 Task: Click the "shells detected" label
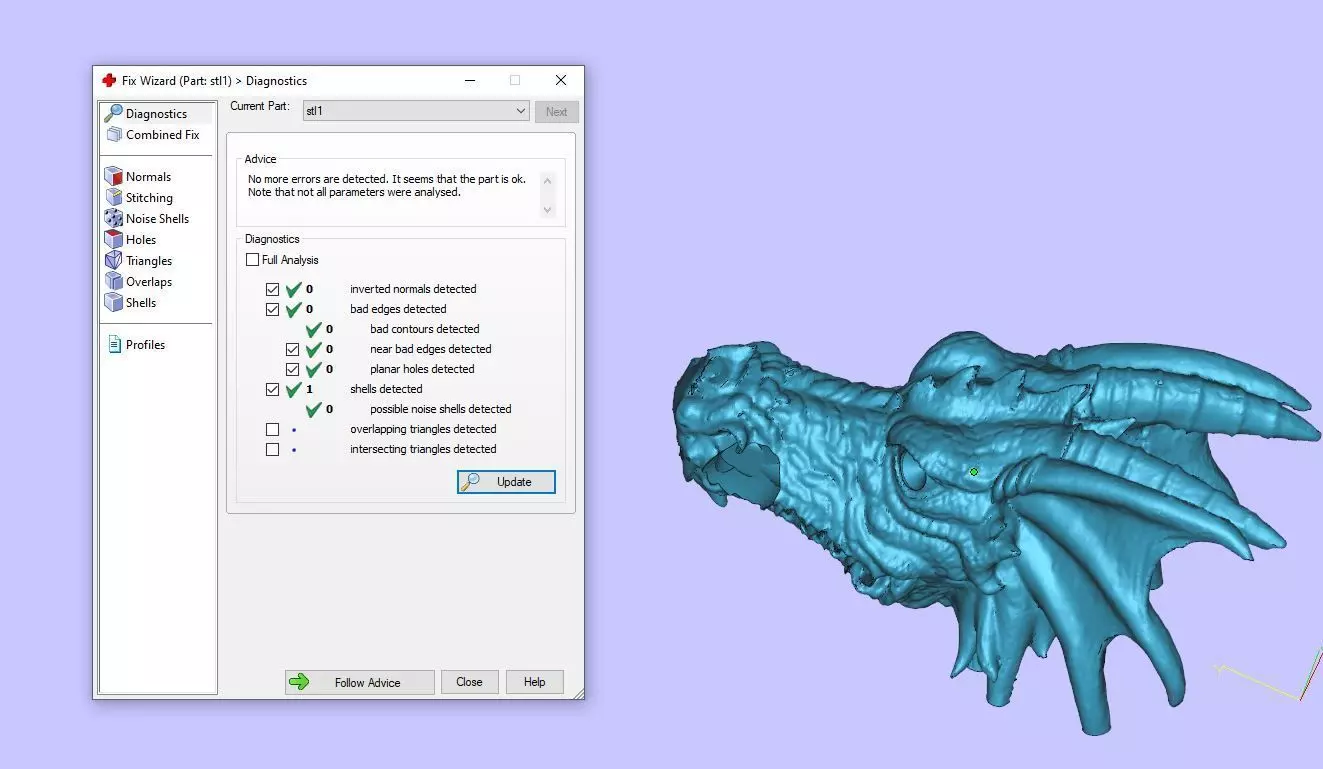[x=386, y=389]
